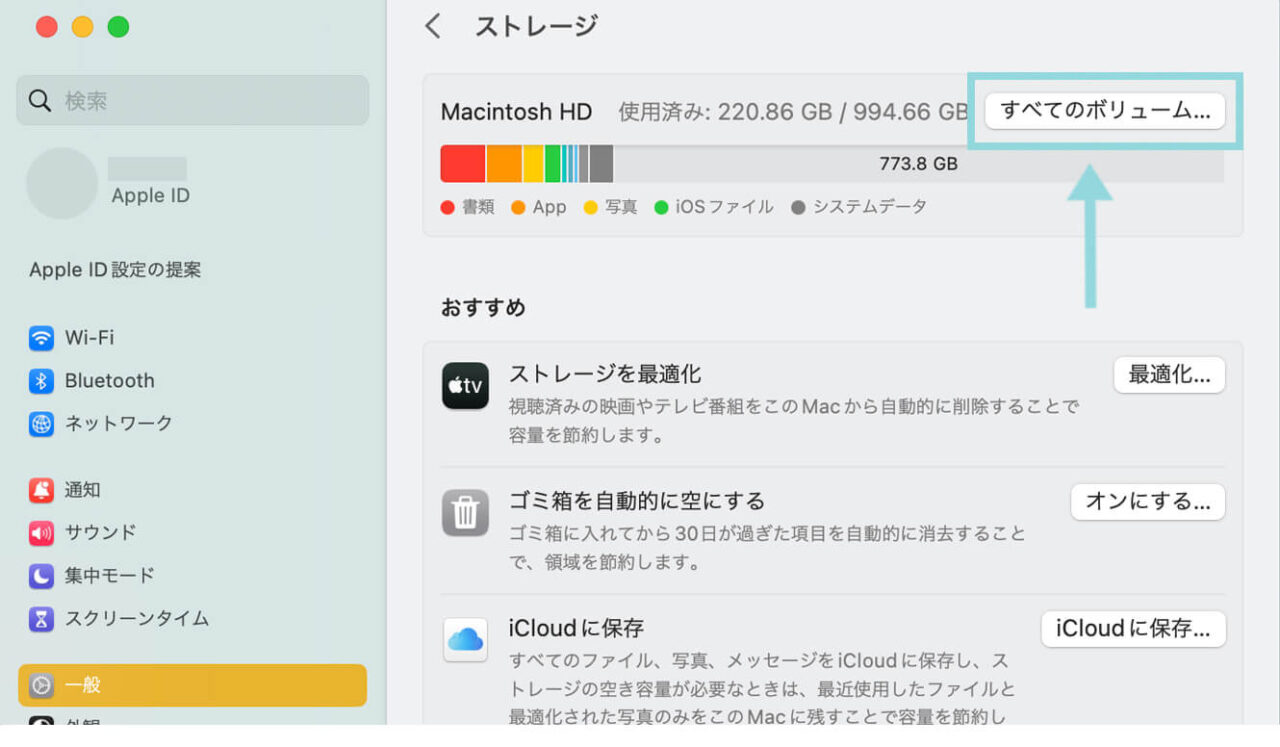Click the 773.8 GB free space area
This screenshot has width=1280, height=747.
coord(918,163)
